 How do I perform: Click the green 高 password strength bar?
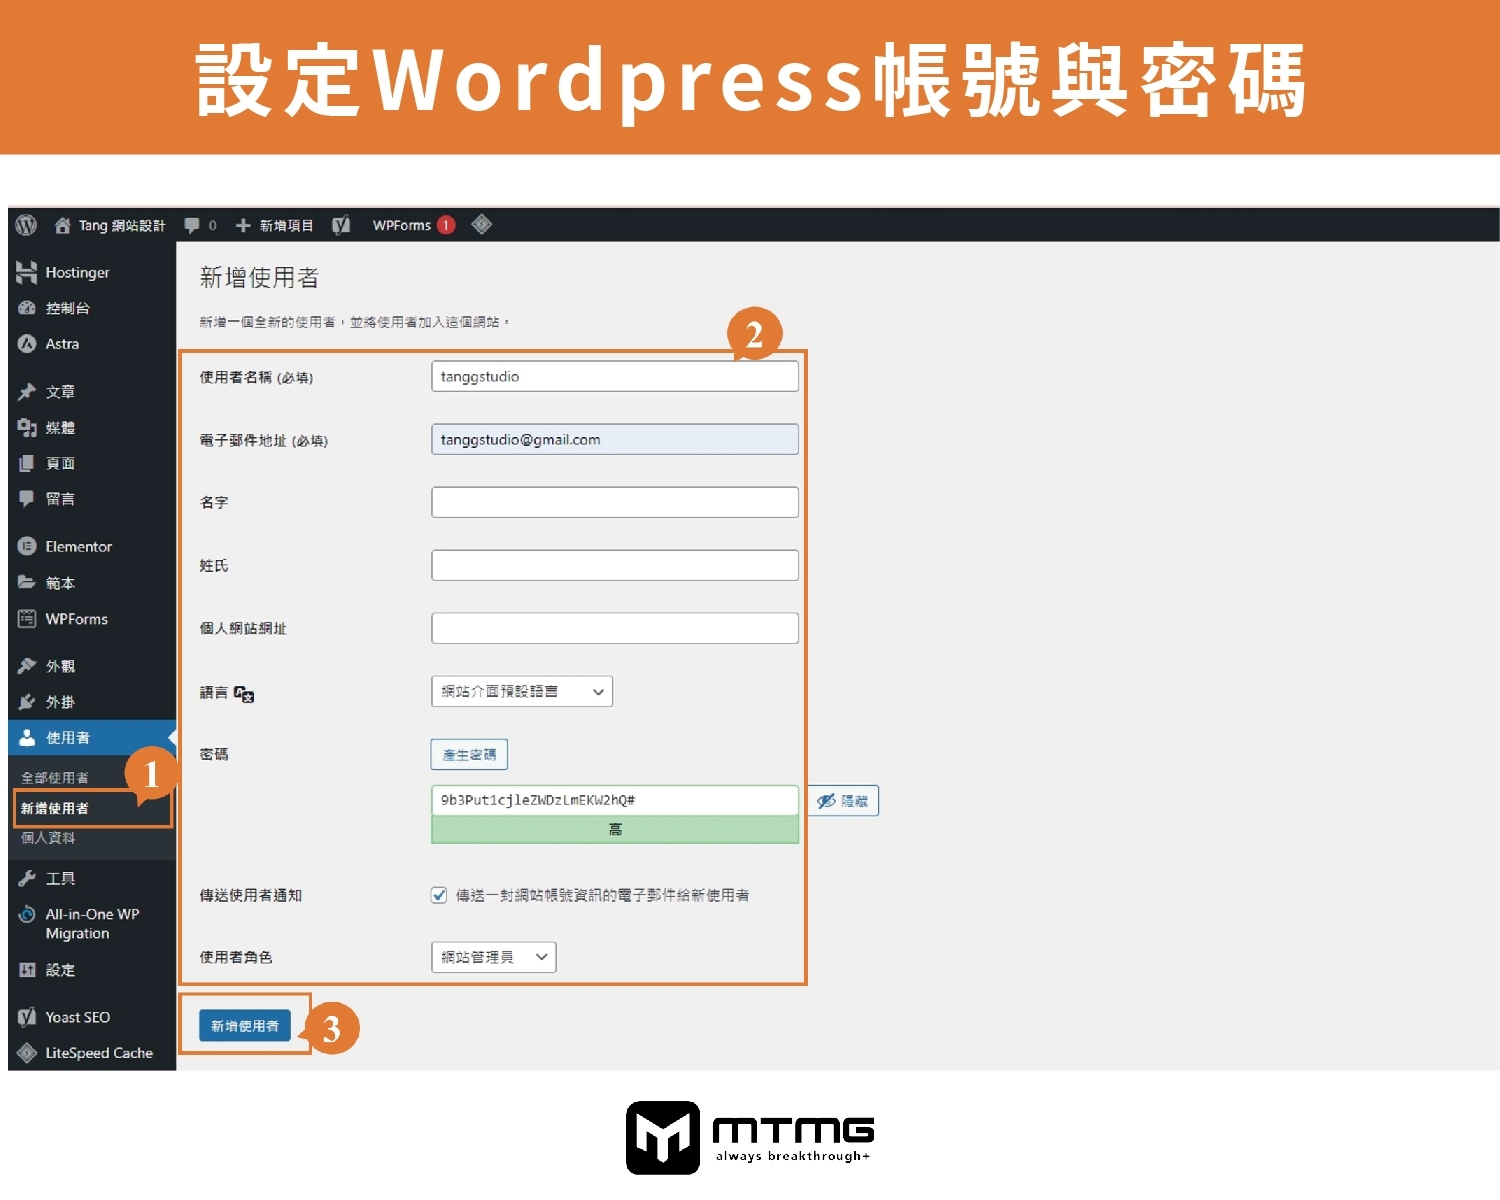614,828
